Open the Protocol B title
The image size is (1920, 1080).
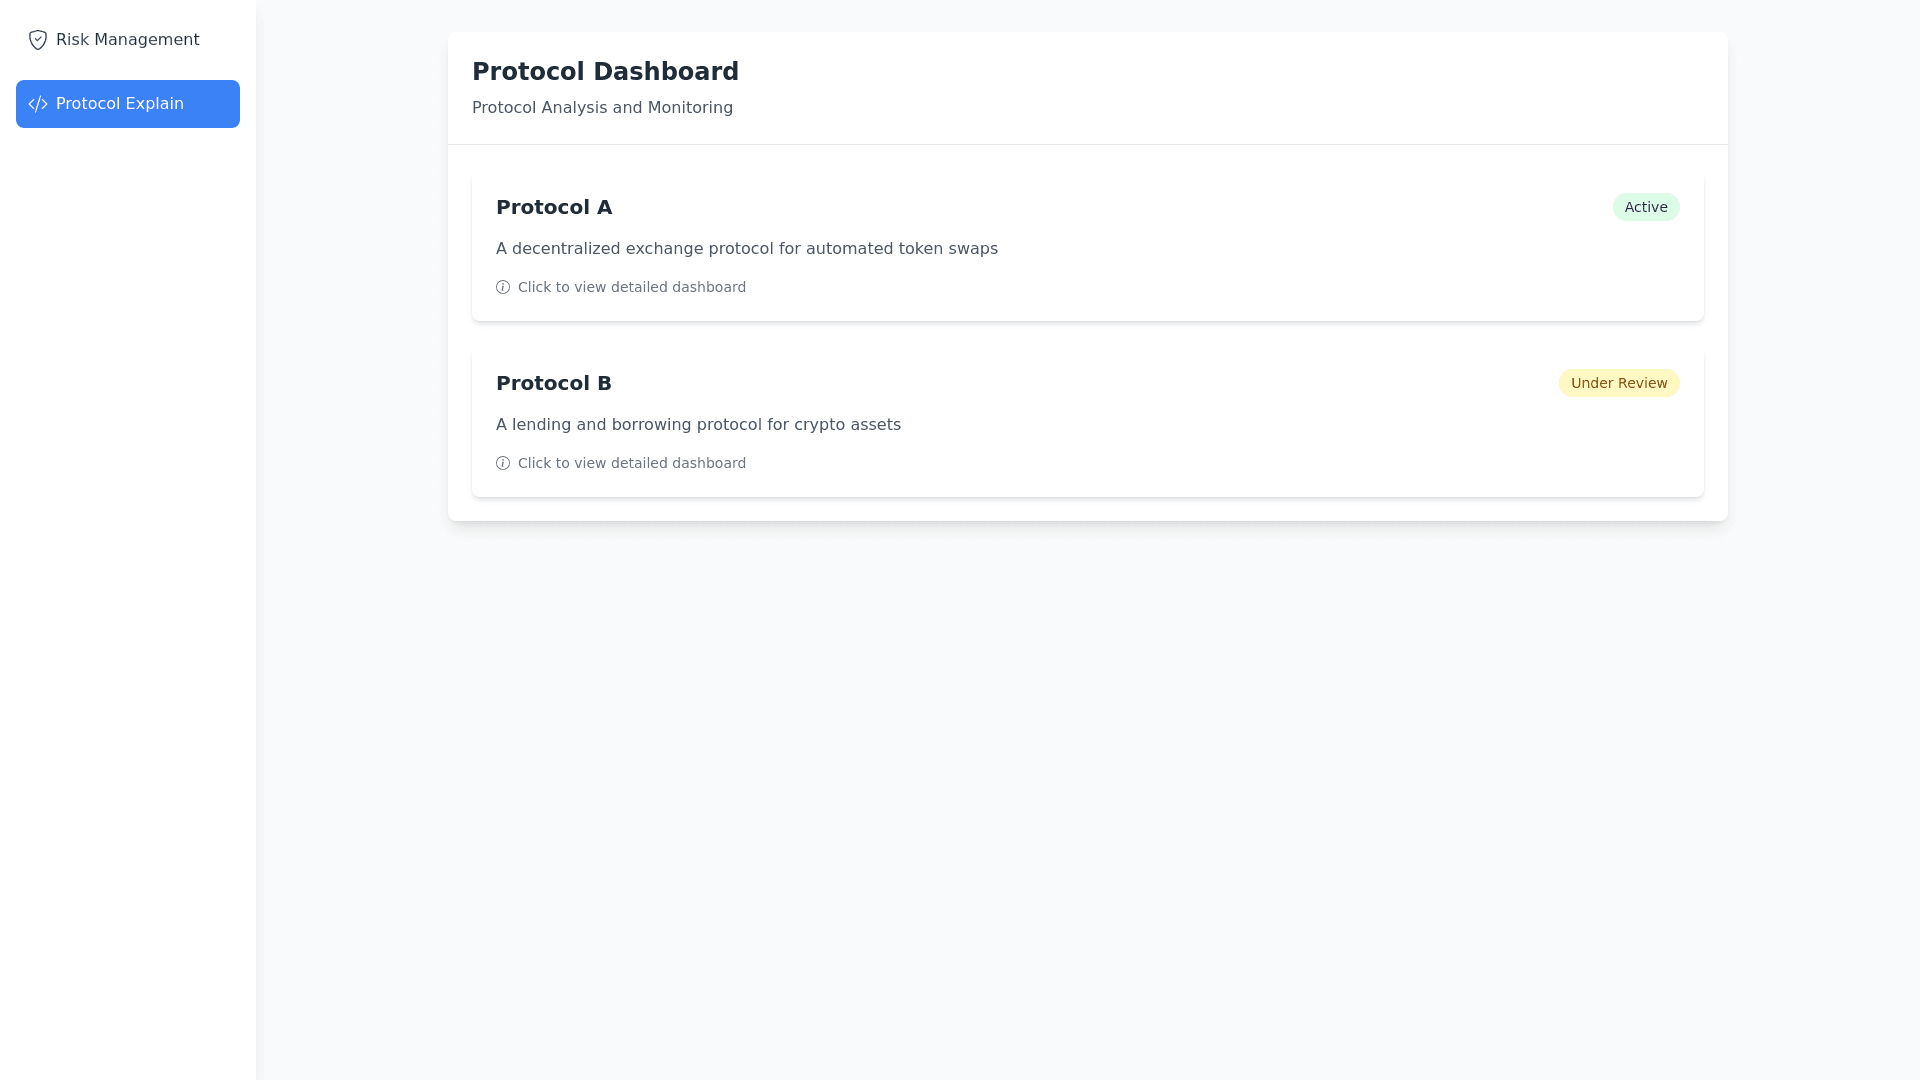pos(553,383)
